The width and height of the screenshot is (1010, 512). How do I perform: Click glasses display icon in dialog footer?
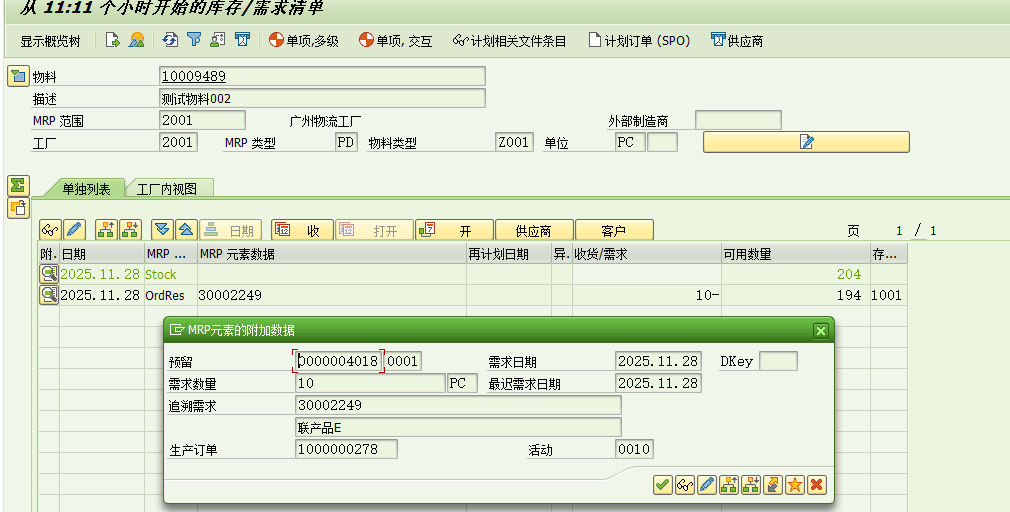[685, 485]
